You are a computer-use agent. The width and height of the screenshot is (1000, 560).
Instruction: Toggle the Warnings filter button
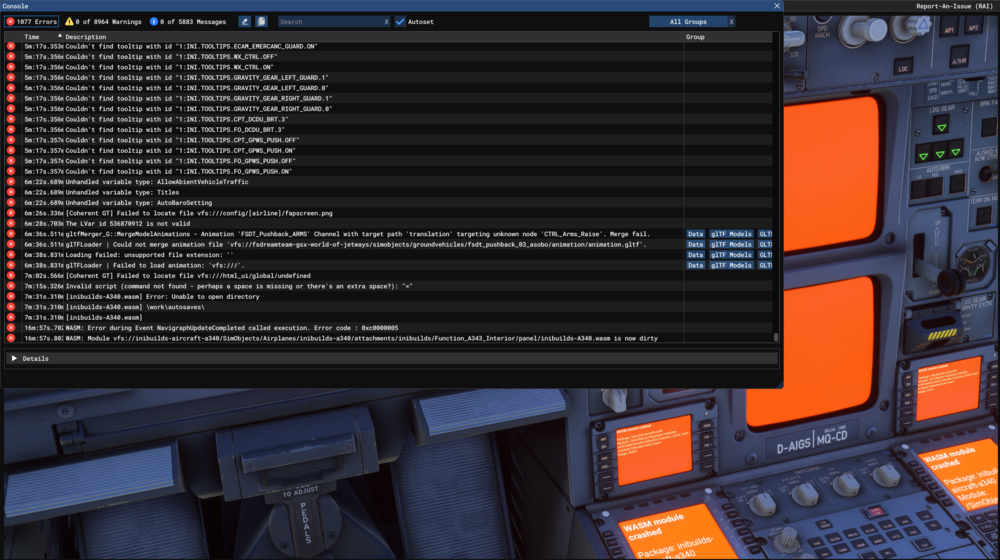103,21
